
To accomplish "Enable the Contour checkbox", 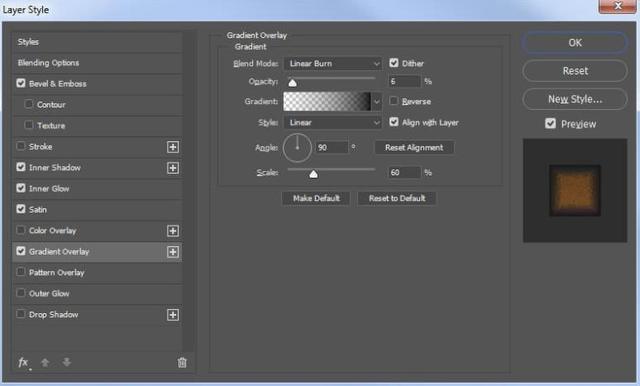I will [29, 104].
